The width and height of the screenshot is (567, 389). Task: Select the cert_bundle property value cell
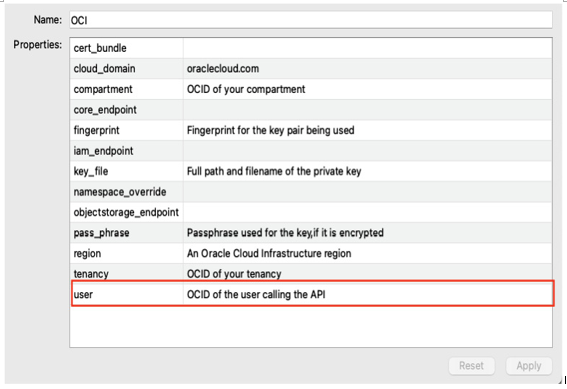tap(367, 48)
